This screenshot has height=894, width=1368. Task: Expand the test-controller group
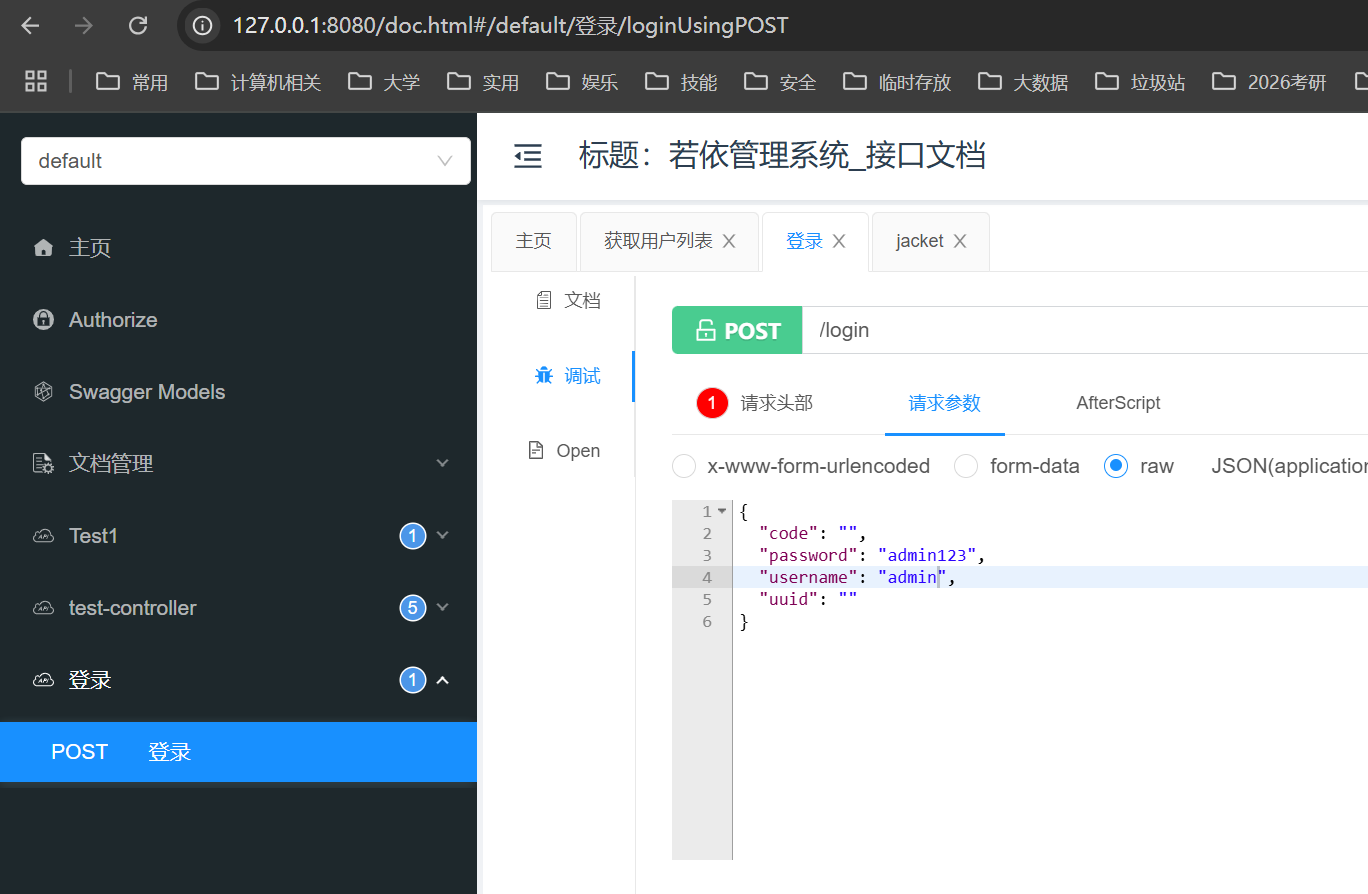[x=443, y=608]
